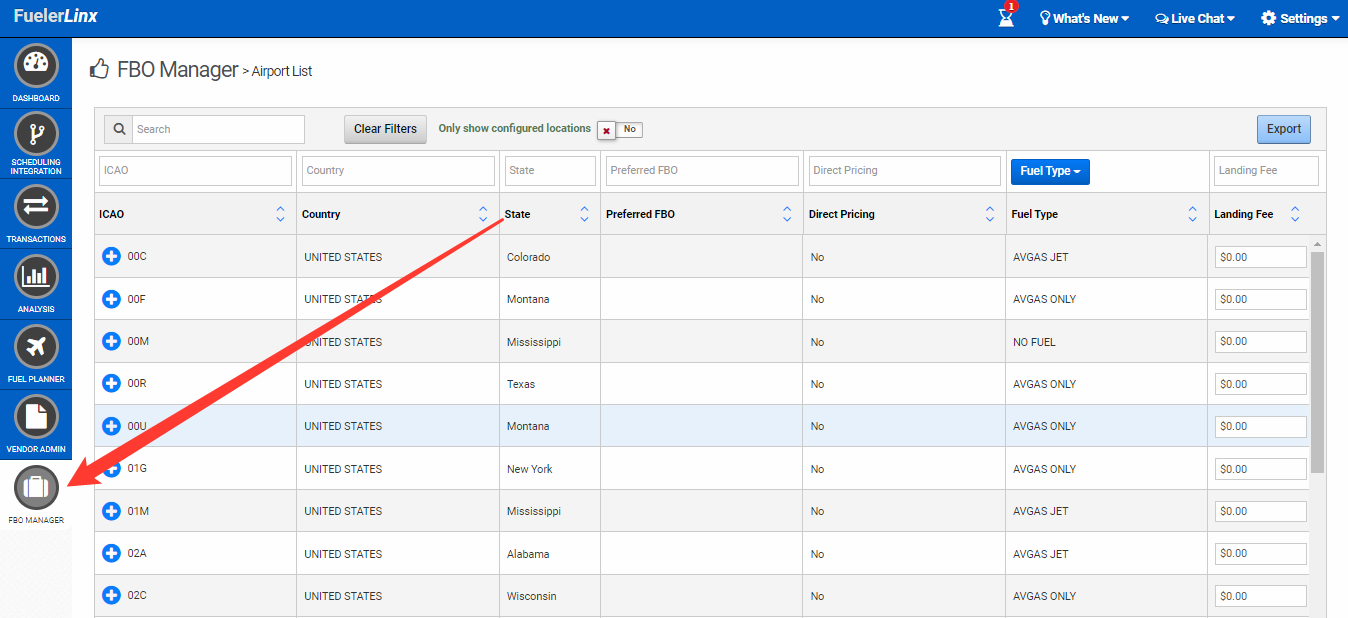1348x618 pixels.
Task: Expand the 00C airport row
Action: [x=111, y=257]
